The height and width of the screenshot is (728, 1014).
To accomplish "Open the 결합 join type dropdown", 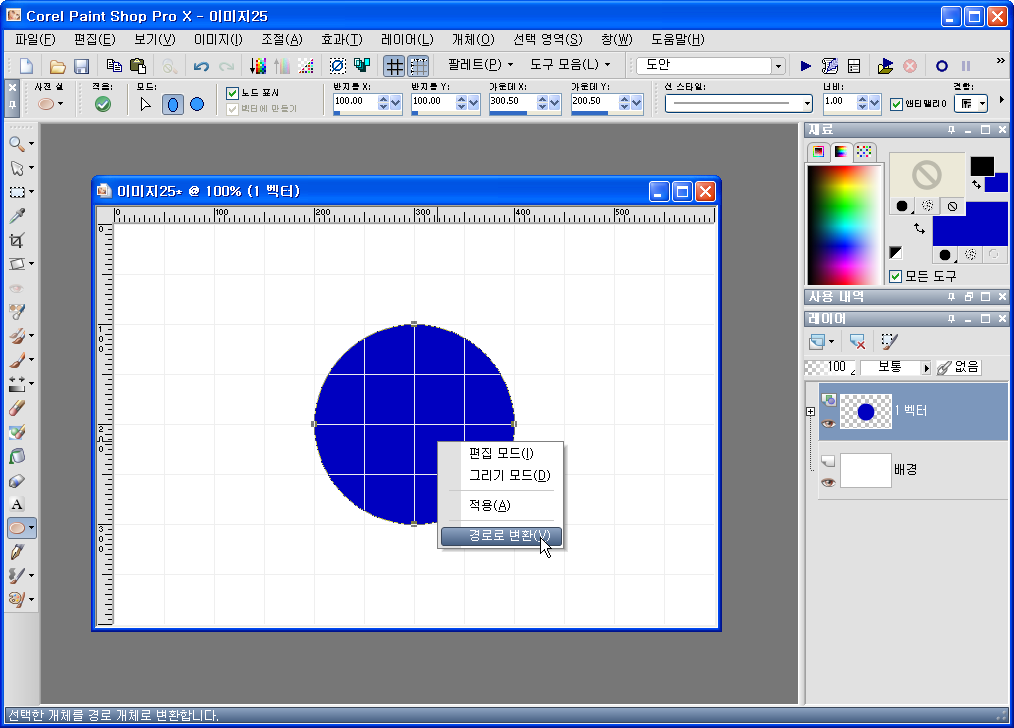I will 982,103.
